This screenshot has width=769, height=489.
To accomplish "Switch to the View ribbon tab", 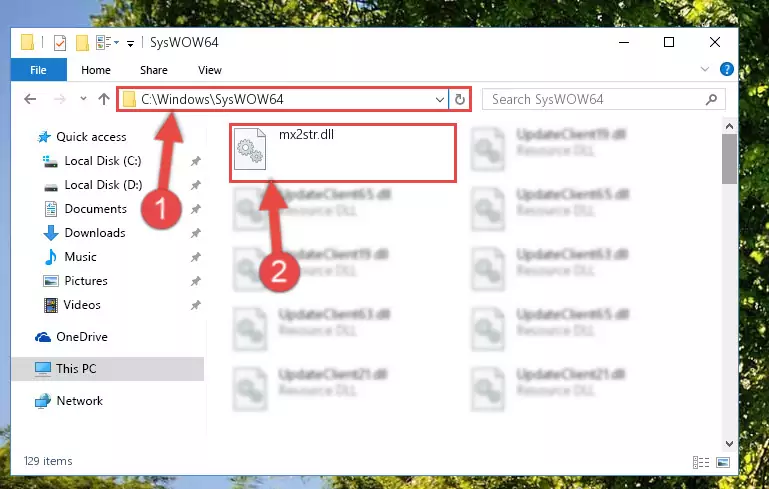I will coord(209,70).
